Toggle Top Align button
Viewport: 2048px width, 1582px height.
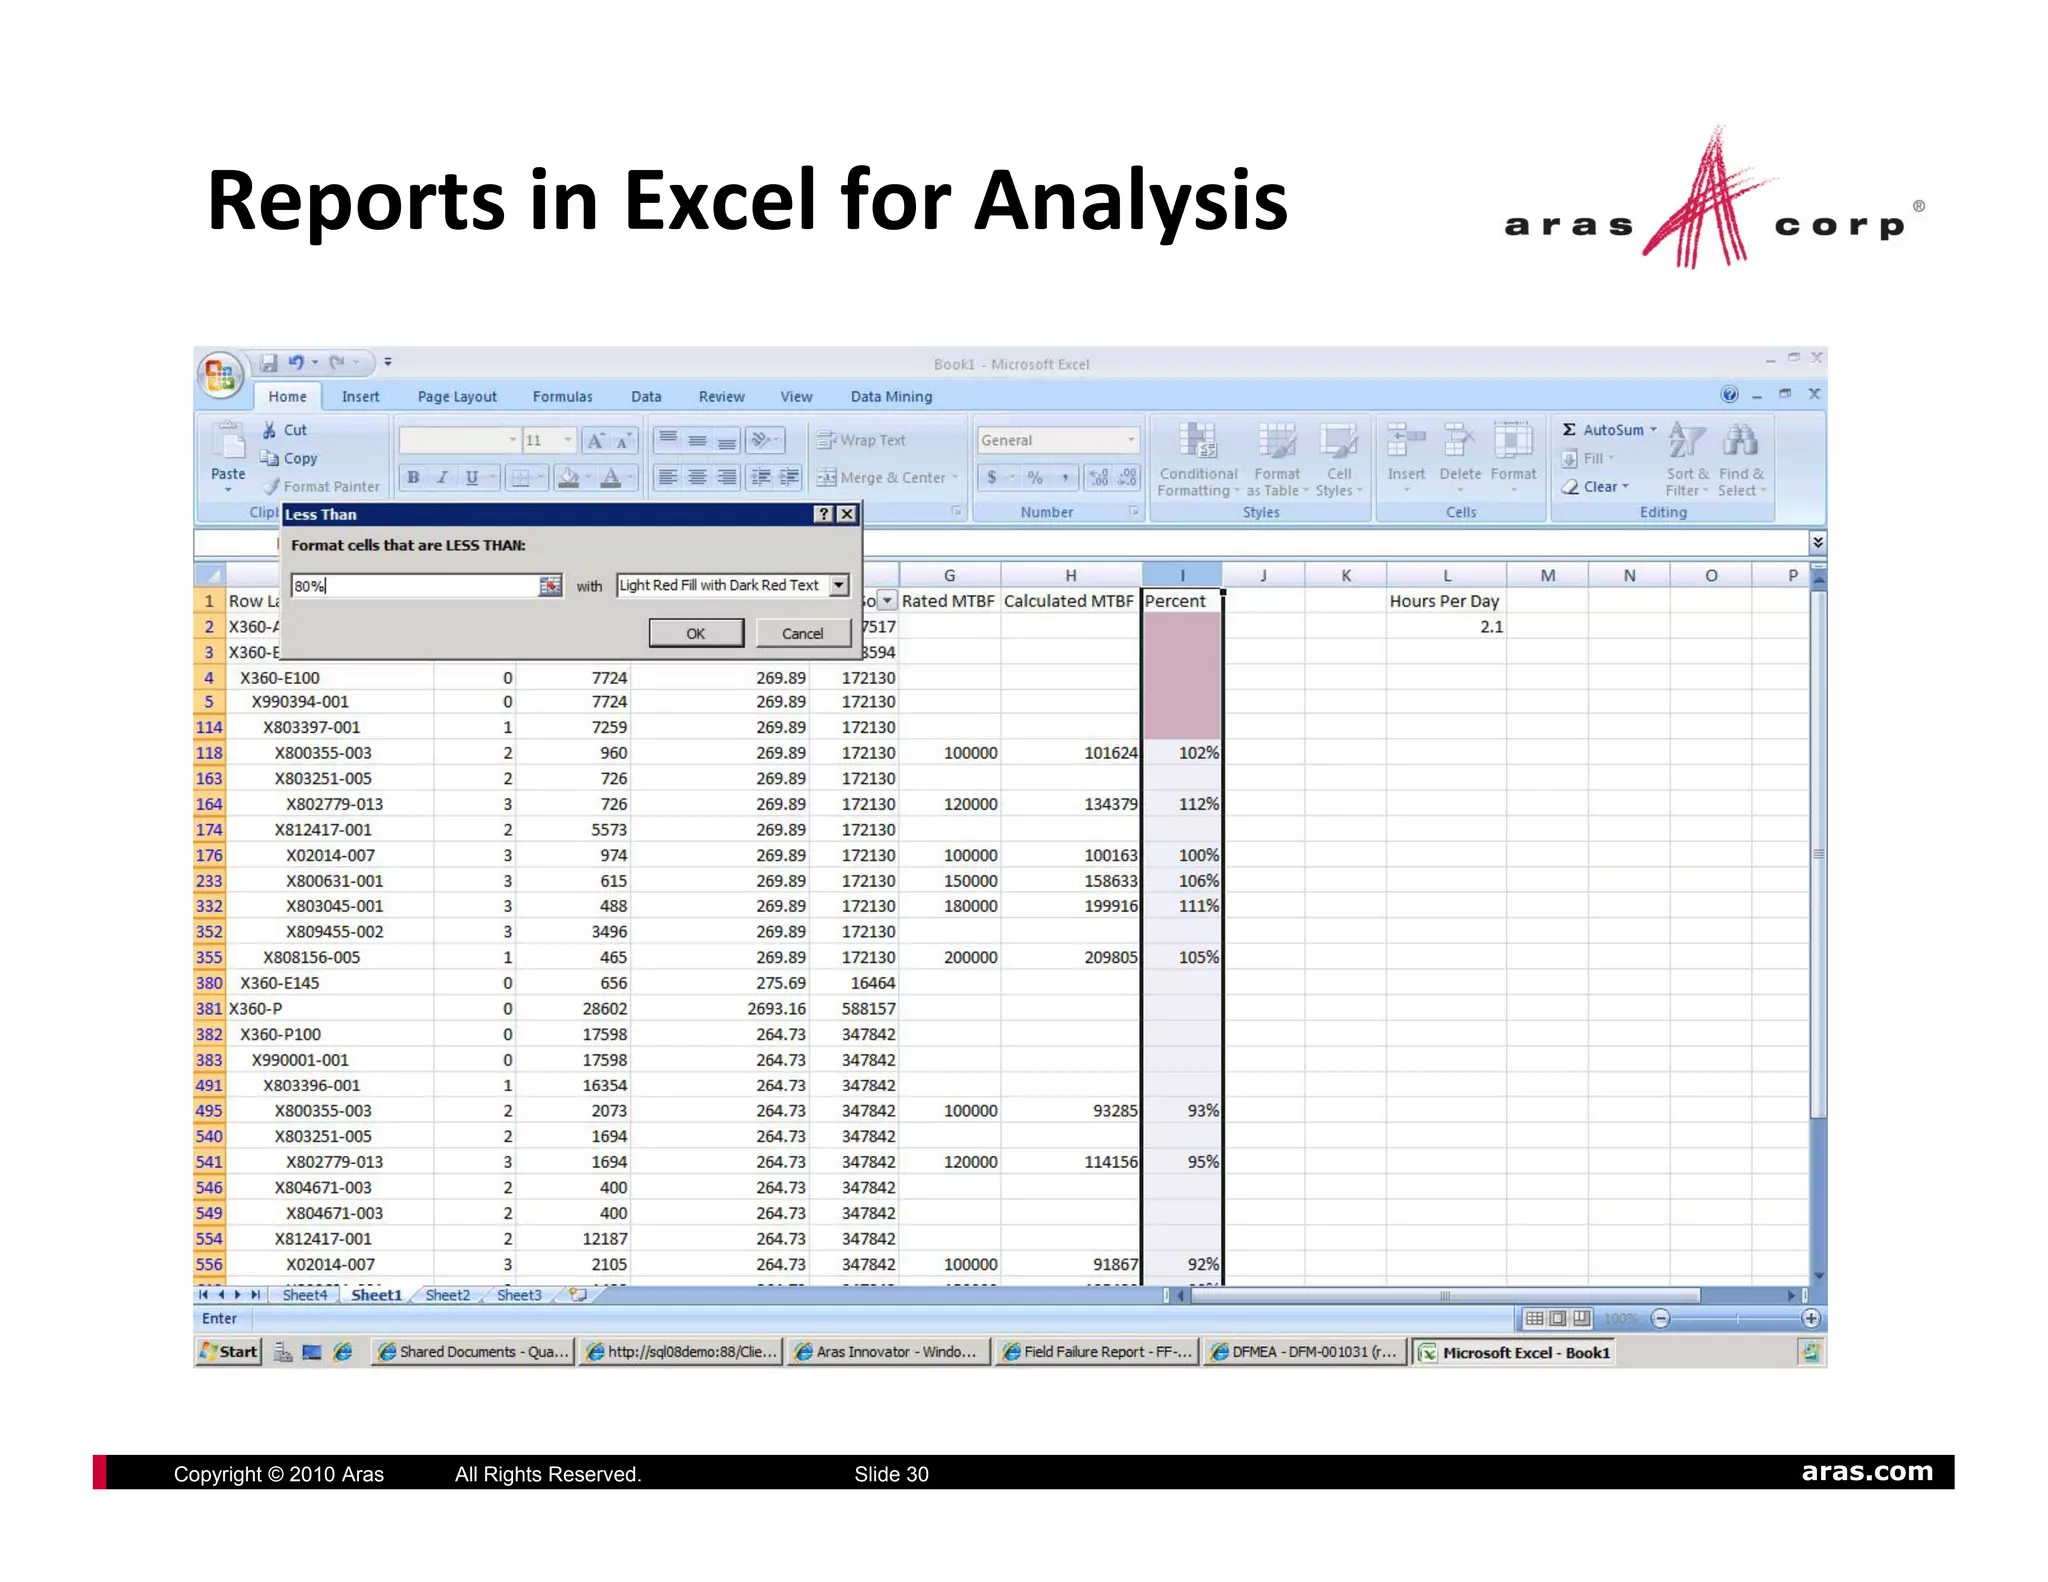(668, 440)
